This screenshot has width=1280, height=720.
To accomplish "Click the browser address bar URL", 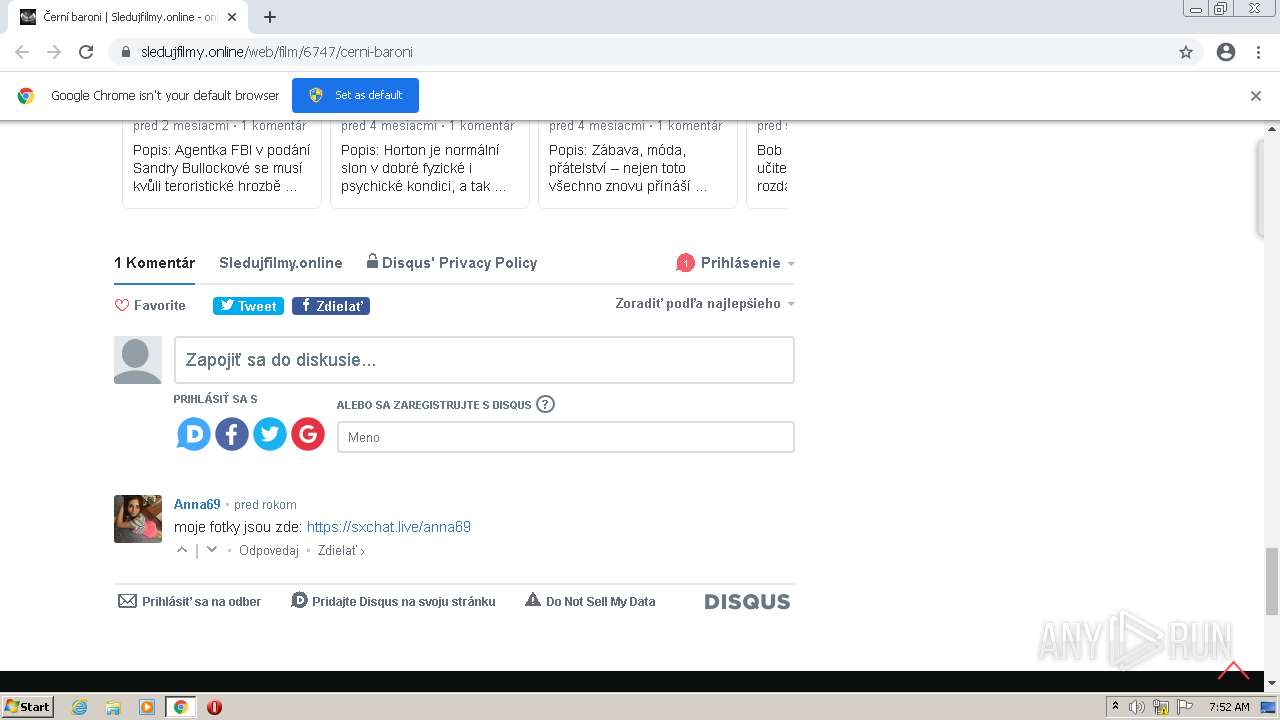I will [x=277, y=52].
